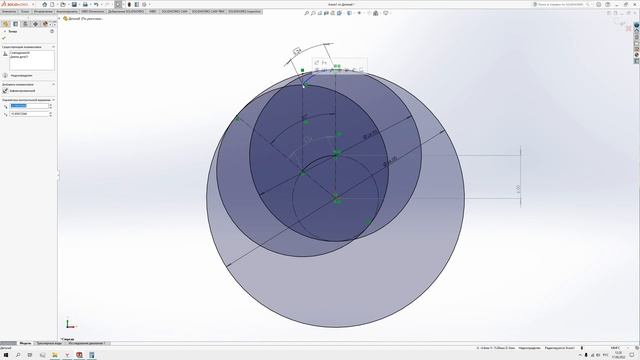Open dropdown arrow next to Select tool

(123, 4)
